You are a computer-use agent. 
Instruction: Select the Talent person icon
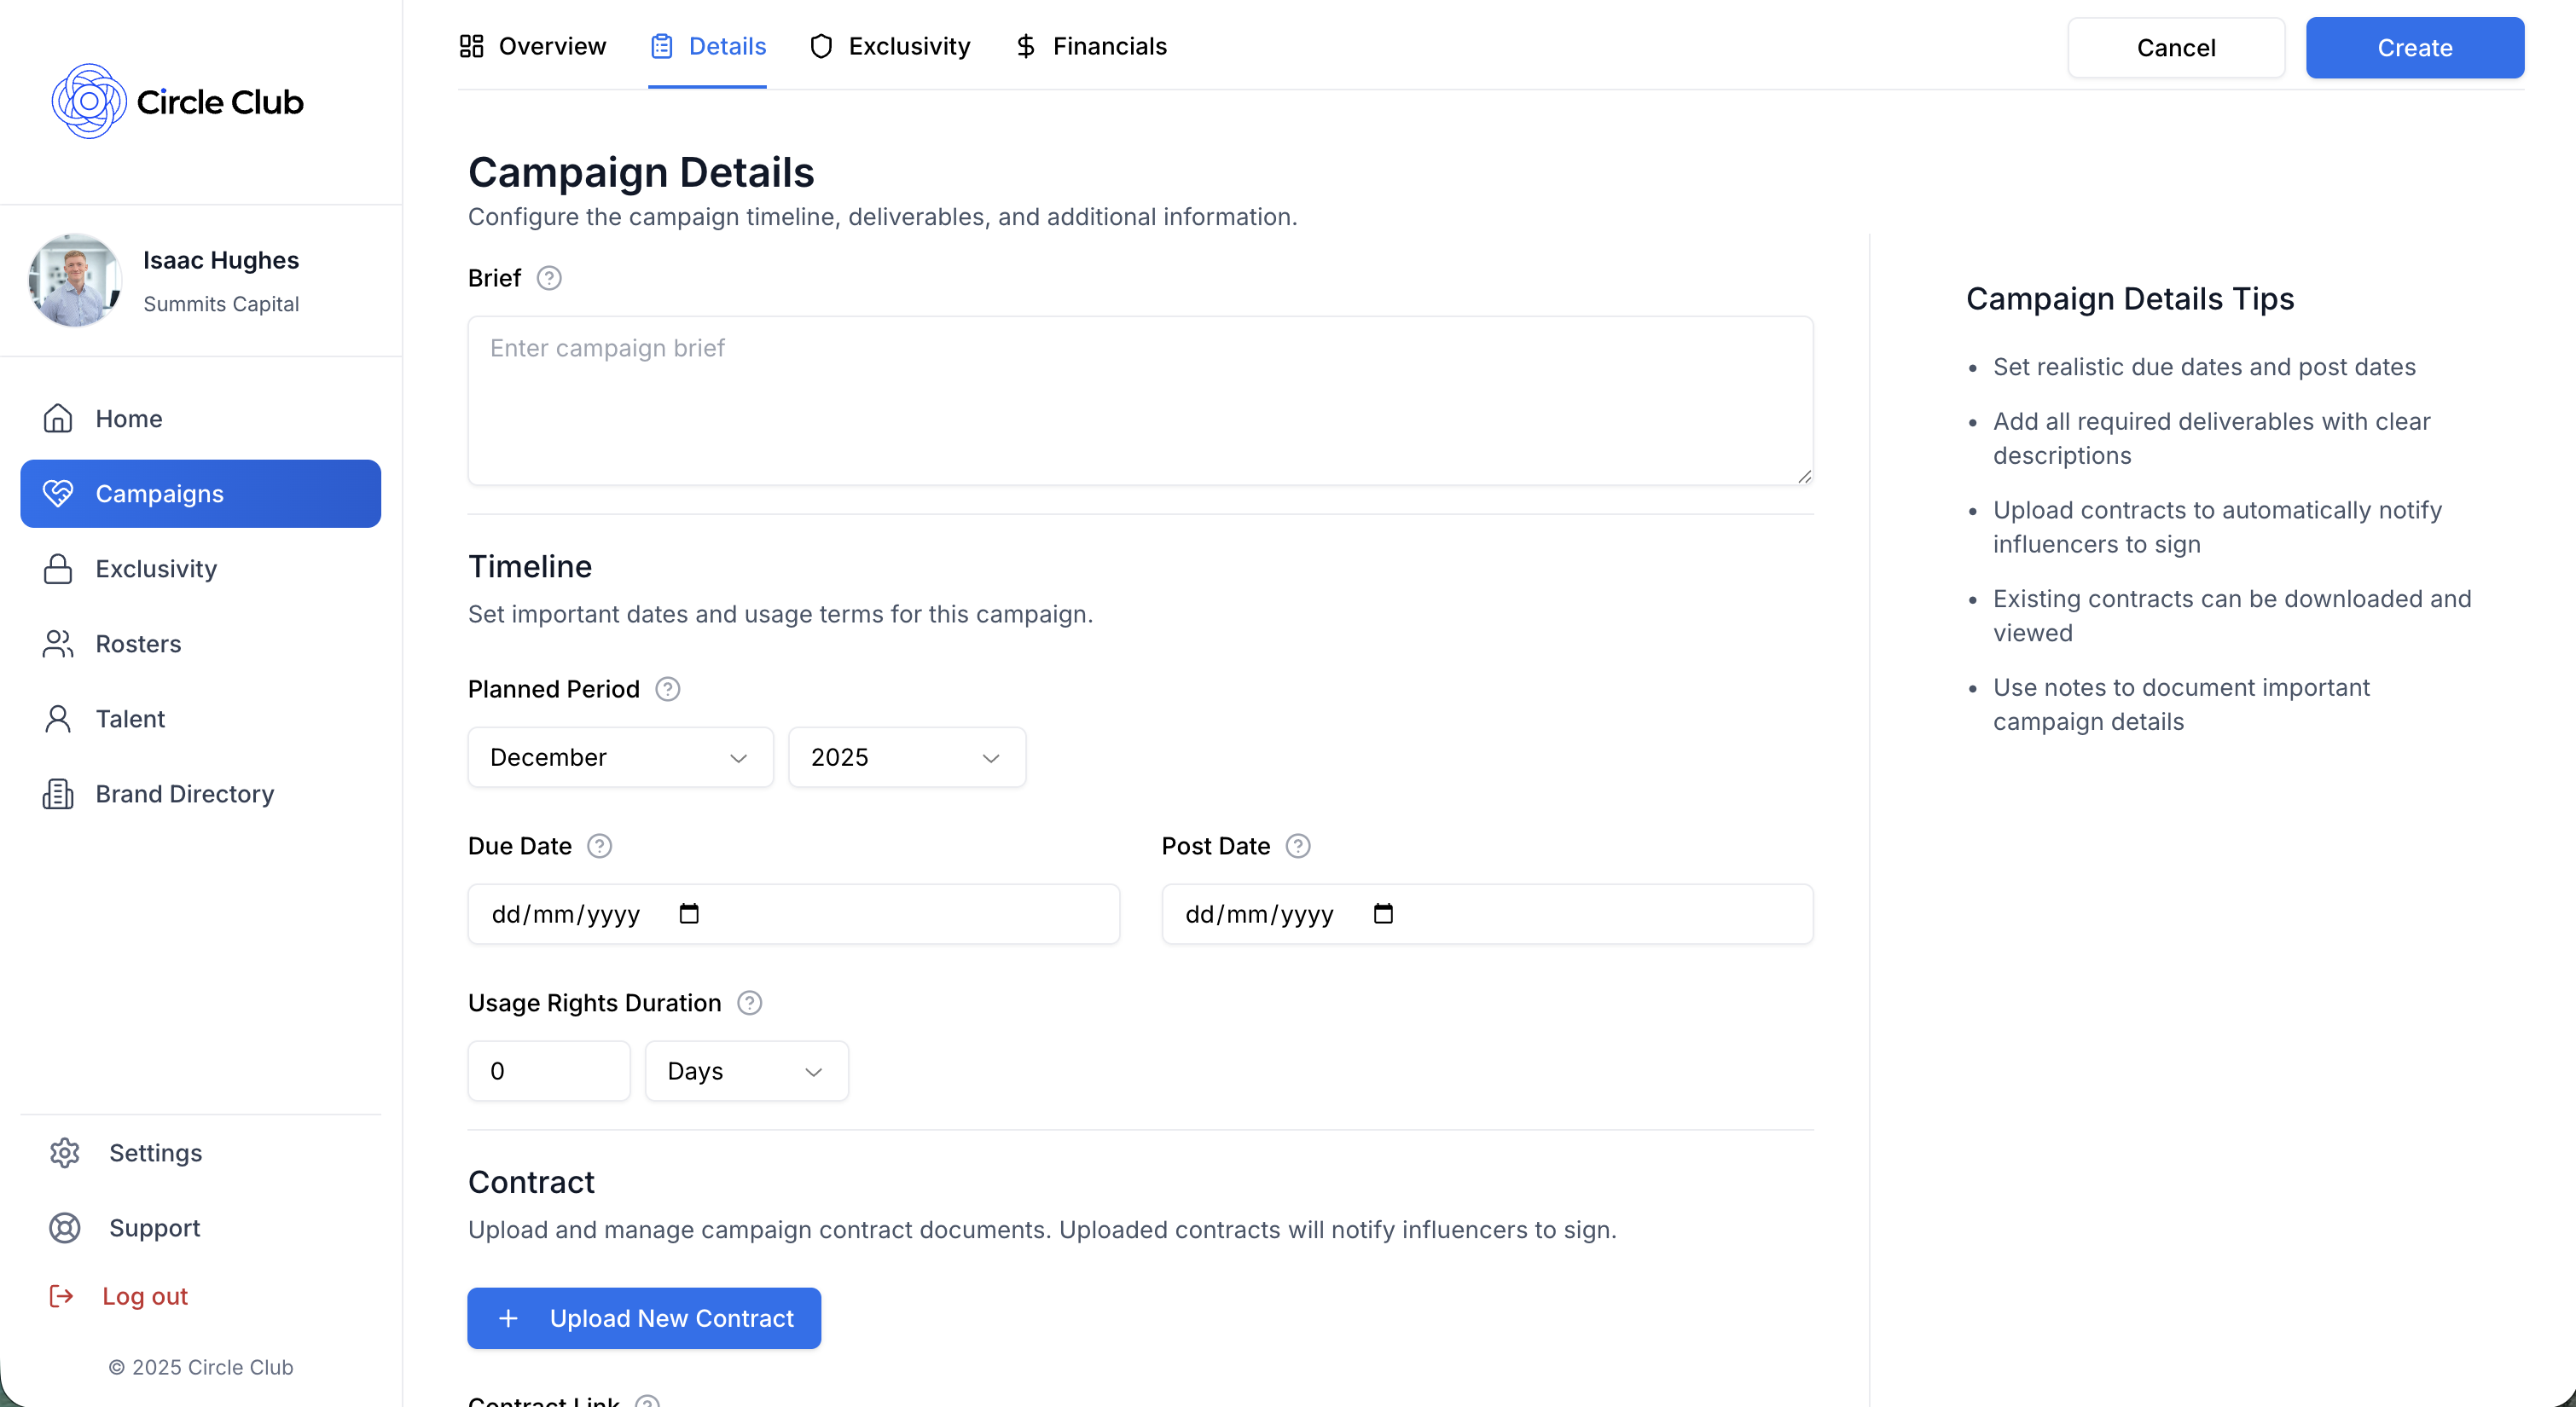(57, 718)
